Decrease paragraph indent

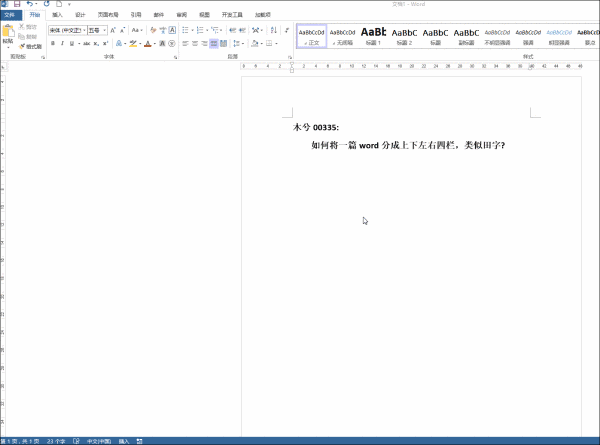pos(232,30)
